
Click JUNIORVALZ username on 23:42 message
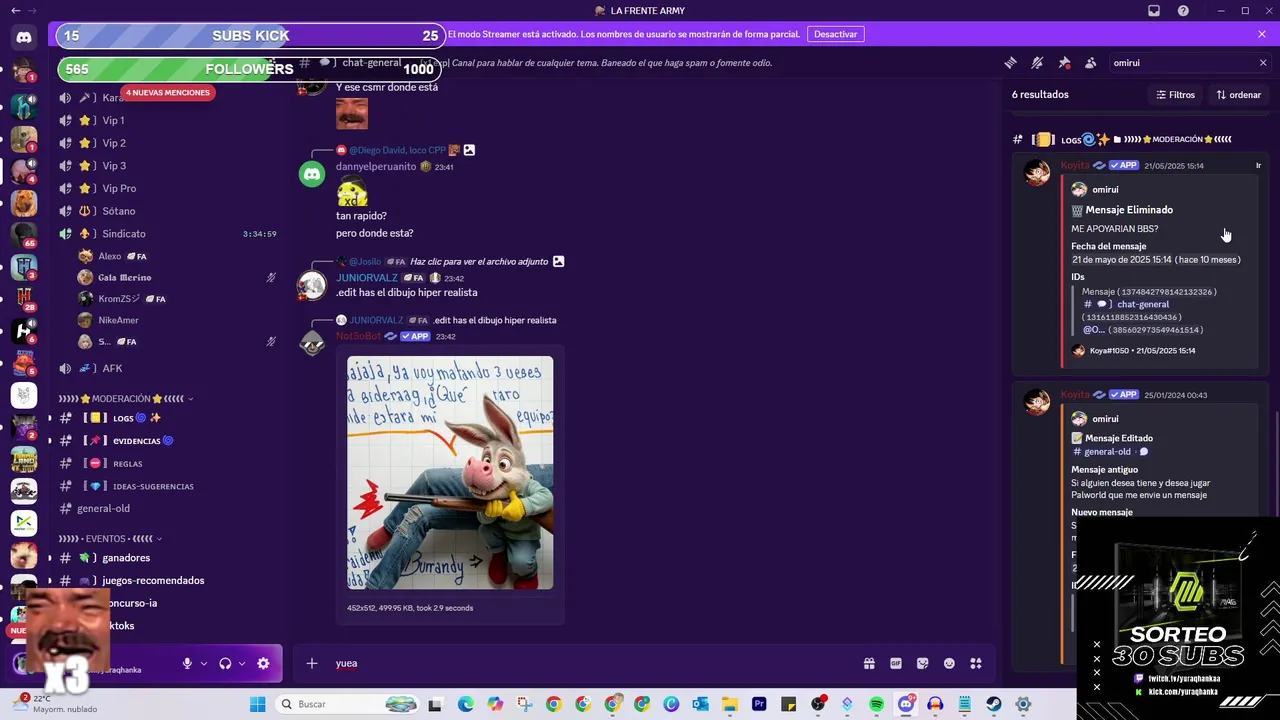pos(367,278)
